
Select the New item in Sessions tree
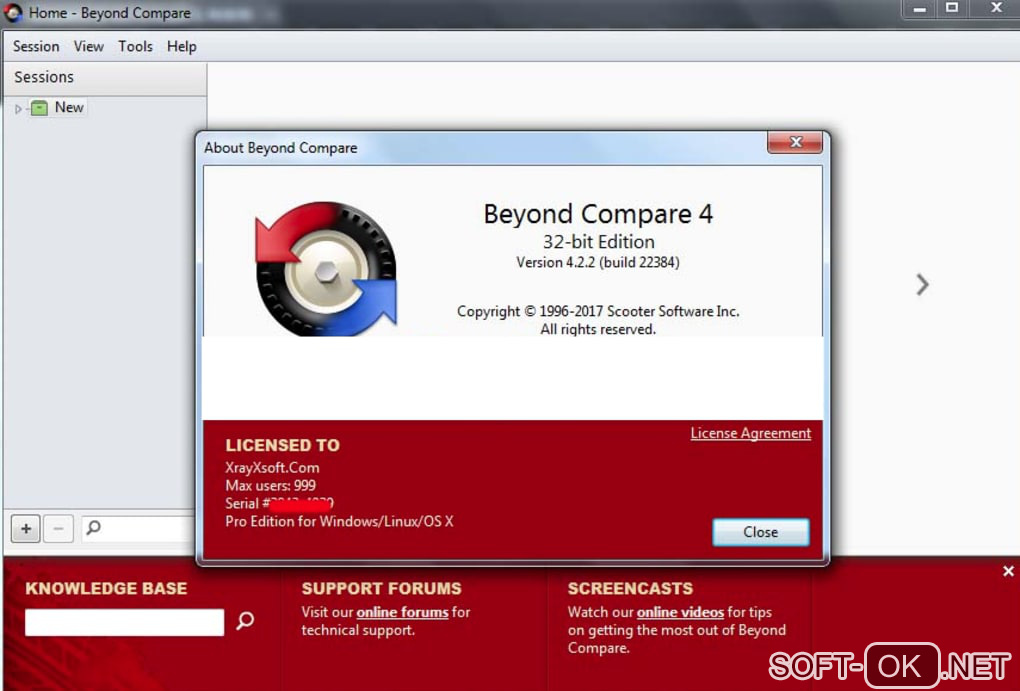click(x=69, y=107)
